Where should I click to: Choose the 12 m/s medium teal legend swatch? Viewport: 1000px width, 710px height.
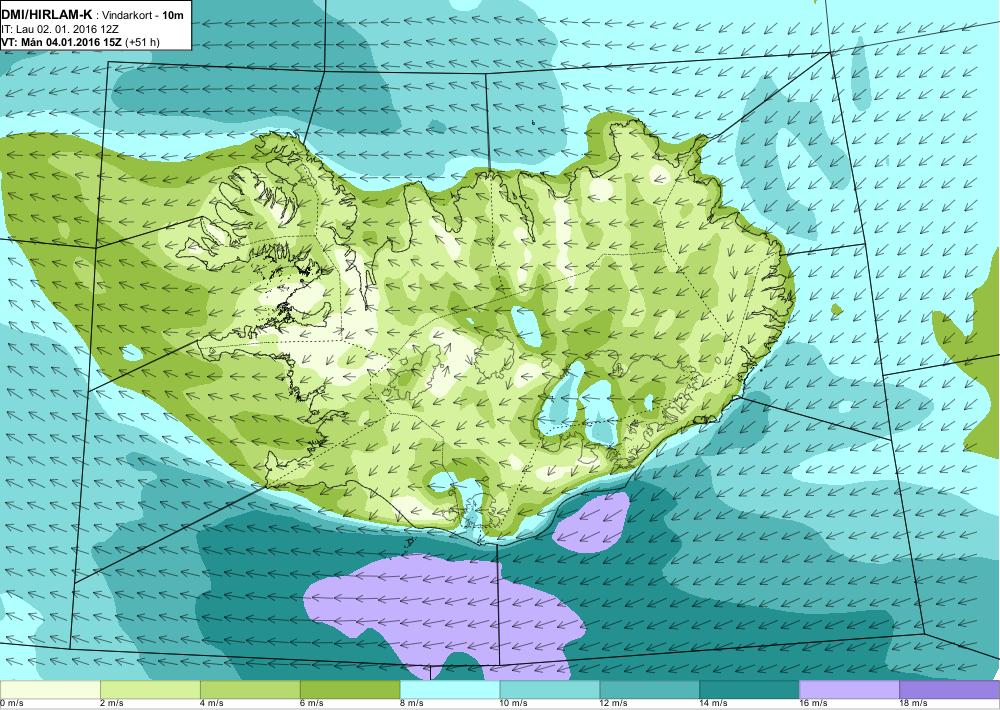650,690
